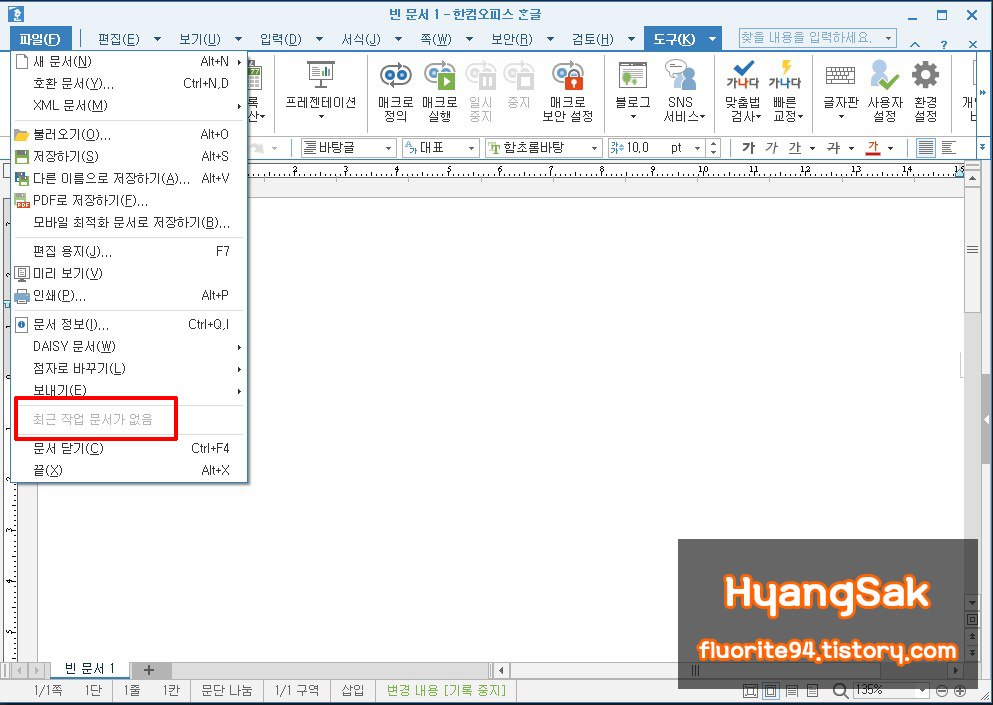Viewport: 993px width, 705px height.
Task: Select 호환 문서 menu item
Action: [129, 84]
